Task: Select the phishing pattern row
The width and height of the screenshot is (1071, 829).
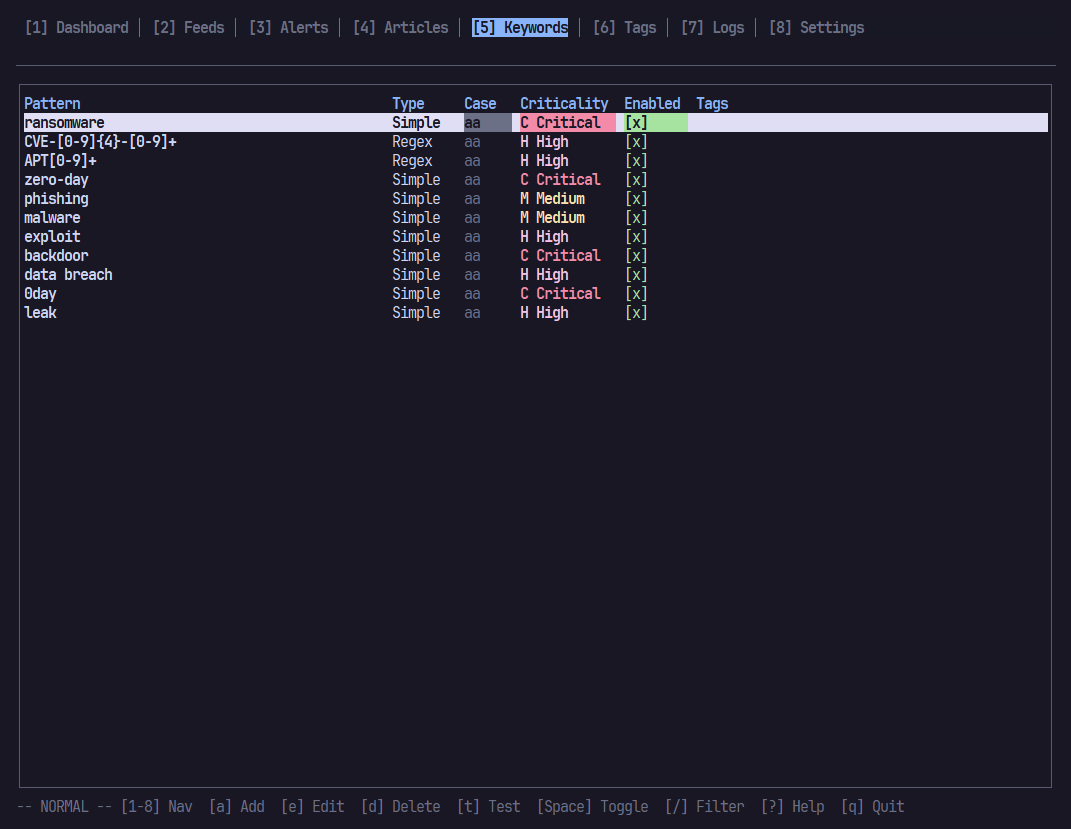Action: pyautogui.click(x=536, y=199)
